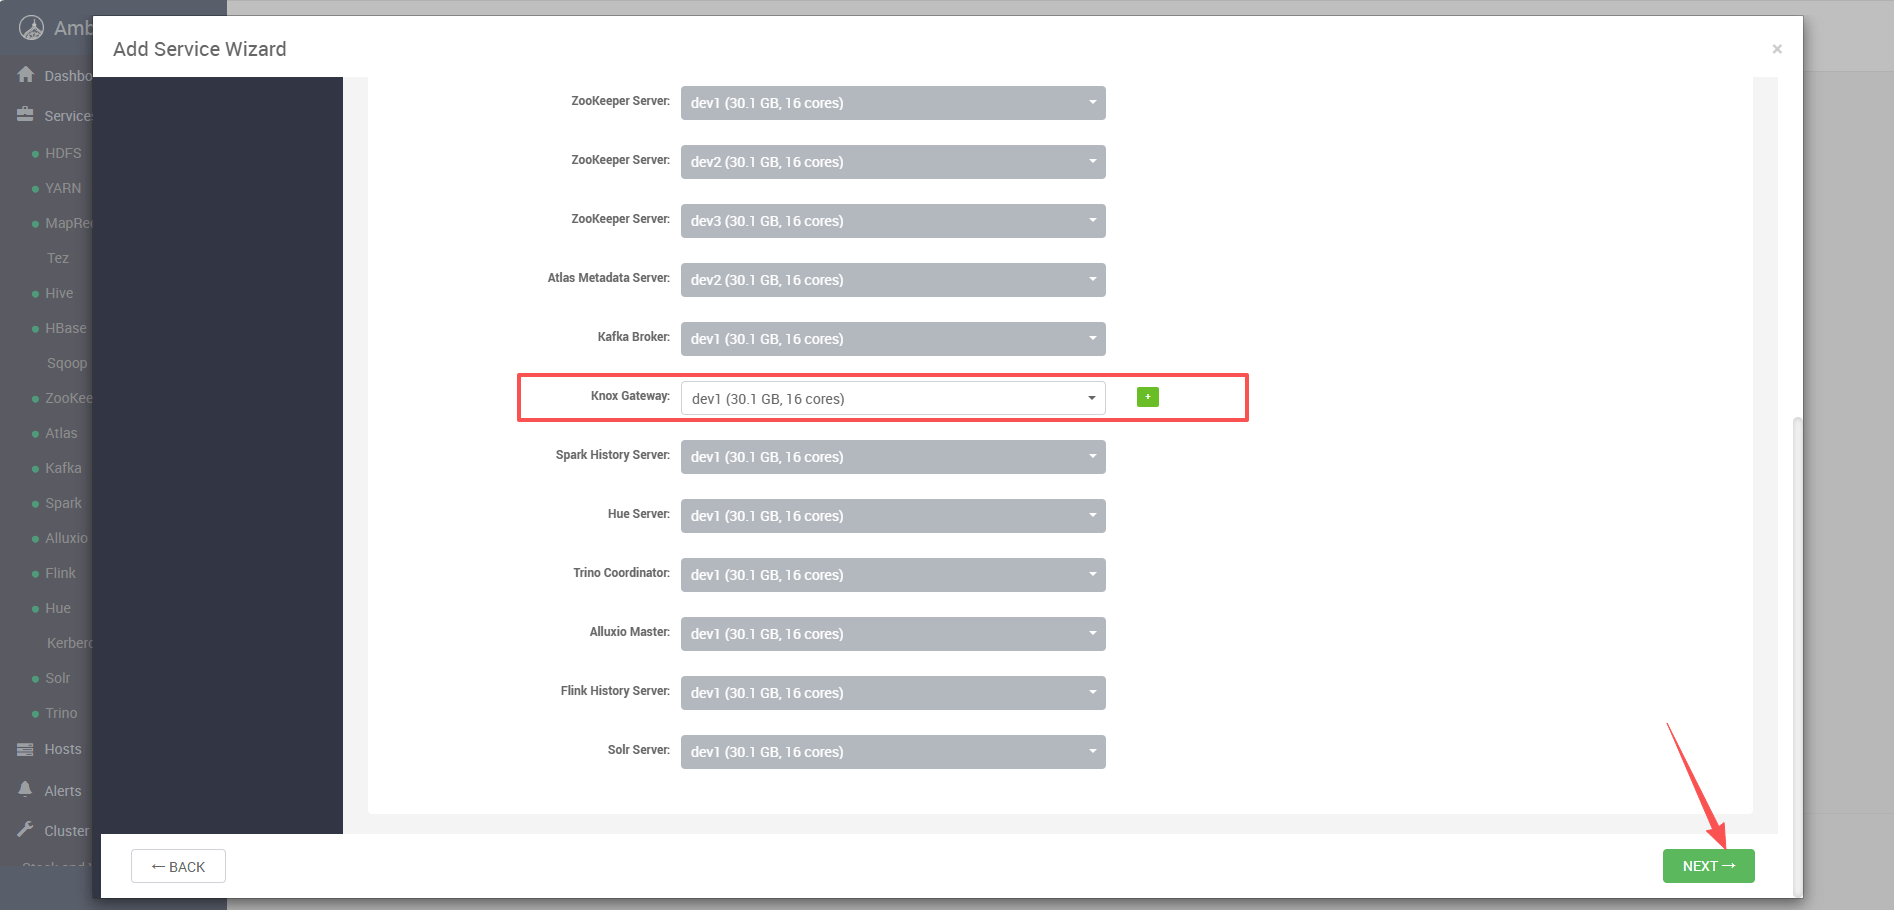Click the Cluster wrench icon
1894x910 pixels.
[x=26, y=830]
